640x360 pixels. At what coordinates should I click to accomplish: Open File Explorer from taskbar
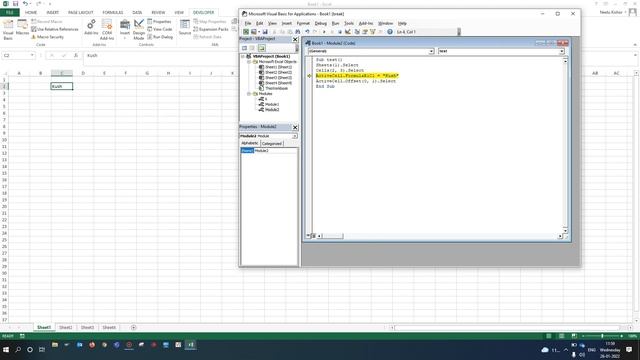click(x=55, y=345)
